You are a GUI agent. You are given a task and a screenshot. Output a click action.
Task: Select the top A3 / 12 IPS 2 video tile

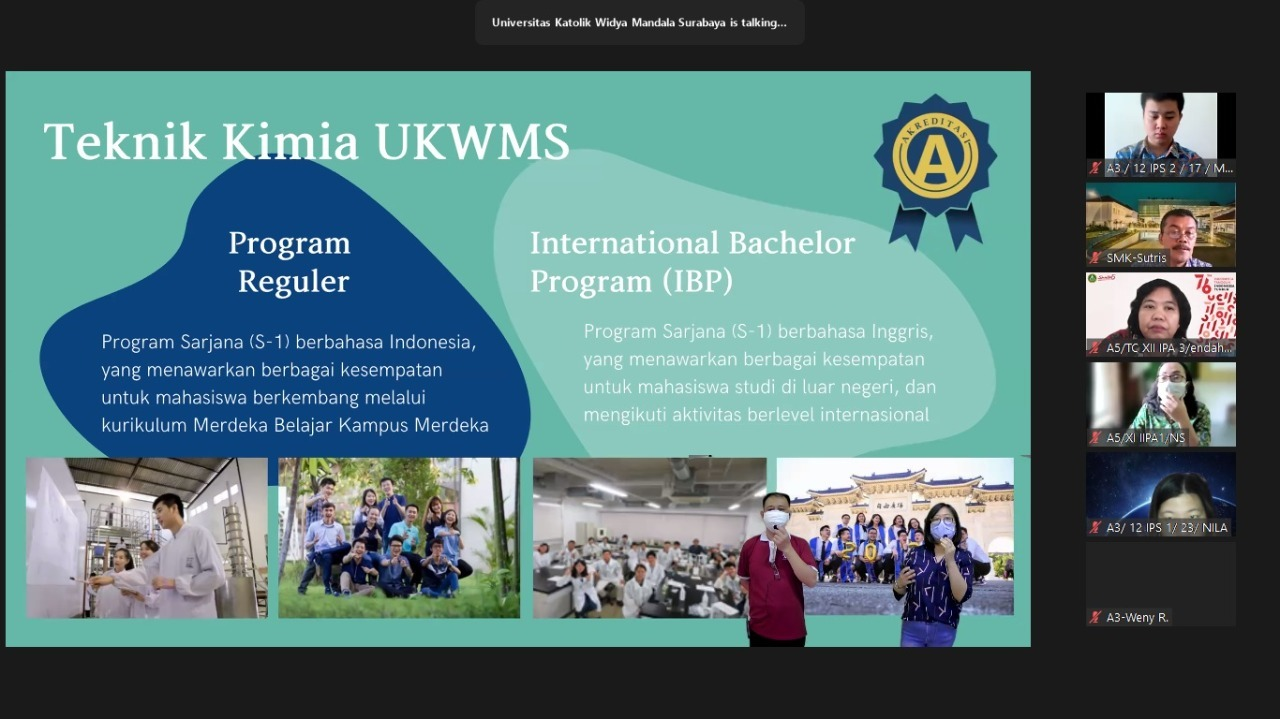pos(1160,126)
